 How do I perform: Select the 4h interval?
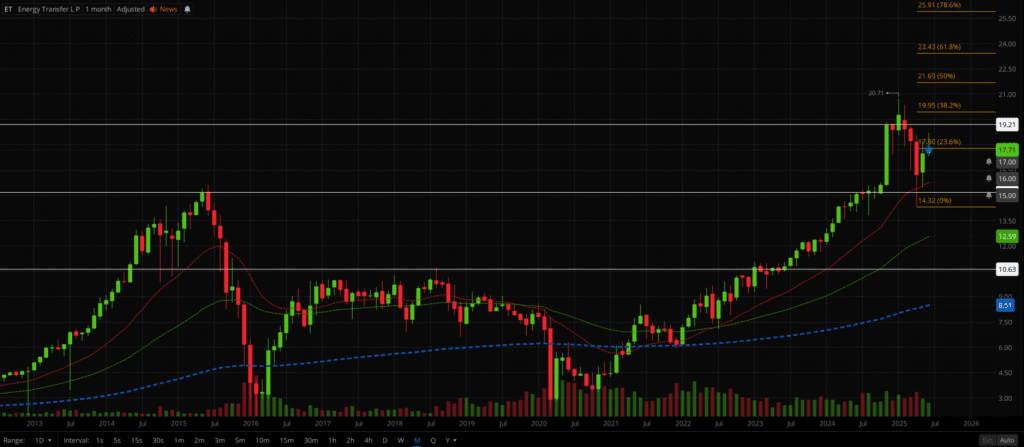(x=368, y=440)
